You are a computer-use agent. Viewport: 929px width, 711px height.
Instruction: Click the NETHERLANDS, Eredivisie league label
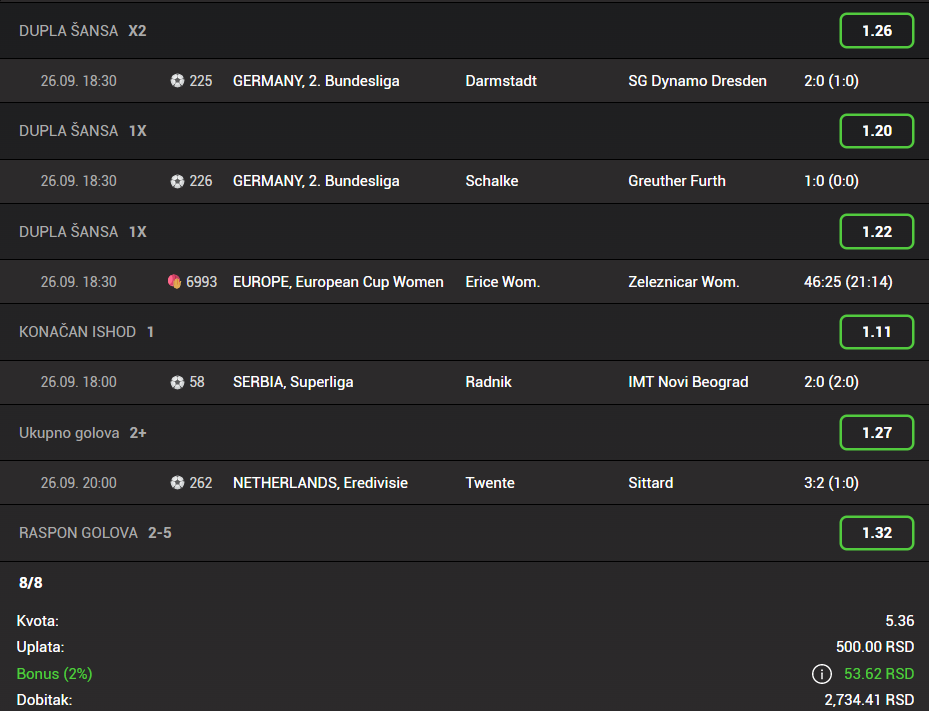(x=320, y=483)
